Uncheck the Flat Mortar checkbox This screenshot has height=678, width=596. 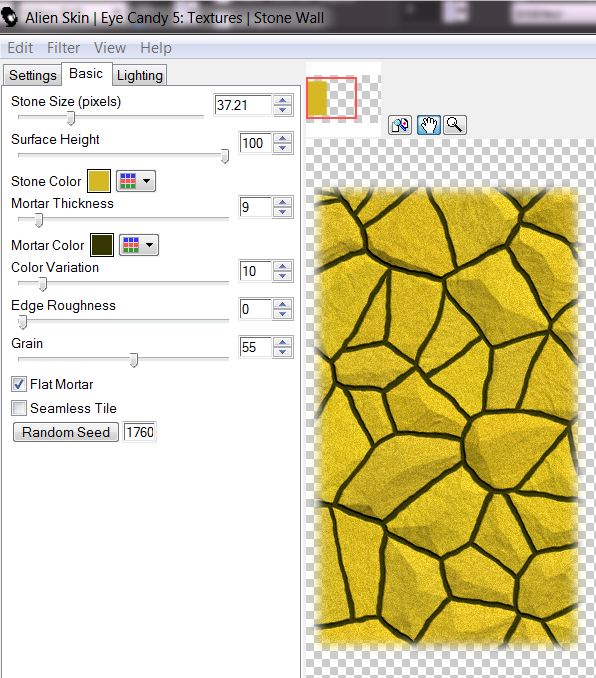click(19, 384)
